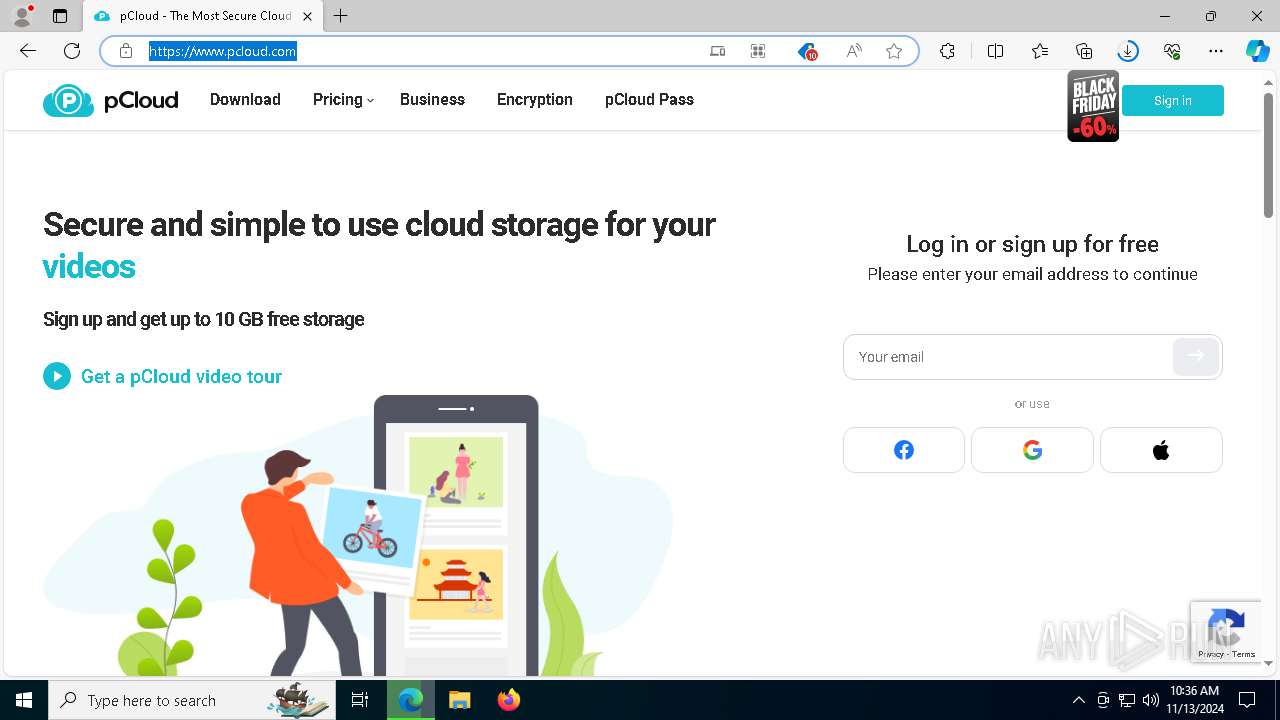Screen dimensions: 1280x720
Task: Open tab actions menu
Action: [60, 16]
